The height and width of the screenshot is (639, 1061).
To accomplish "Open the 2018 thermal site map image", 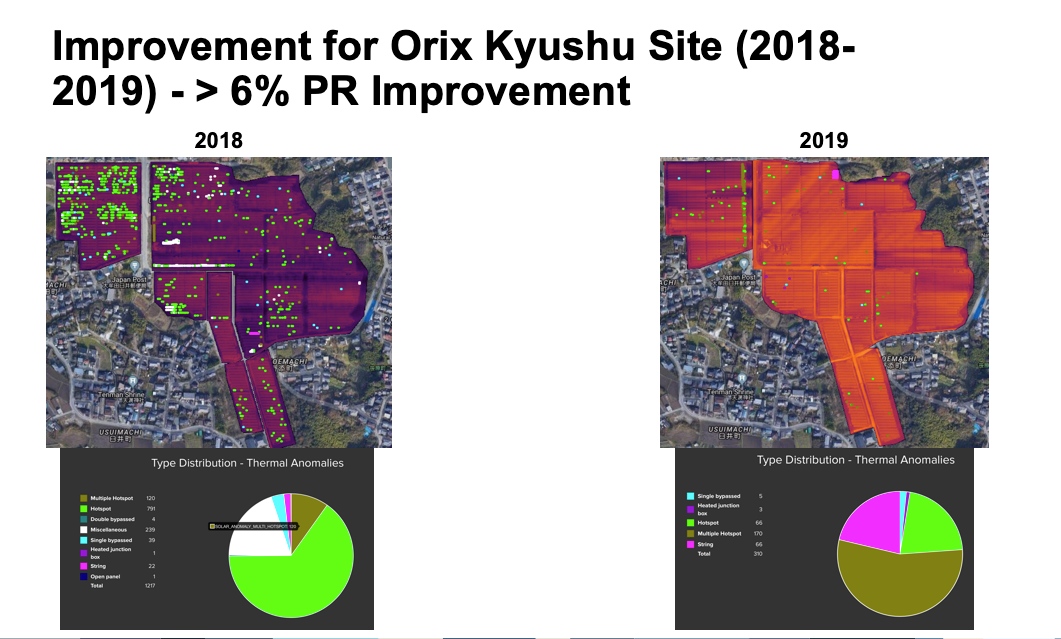I will 218,302.
